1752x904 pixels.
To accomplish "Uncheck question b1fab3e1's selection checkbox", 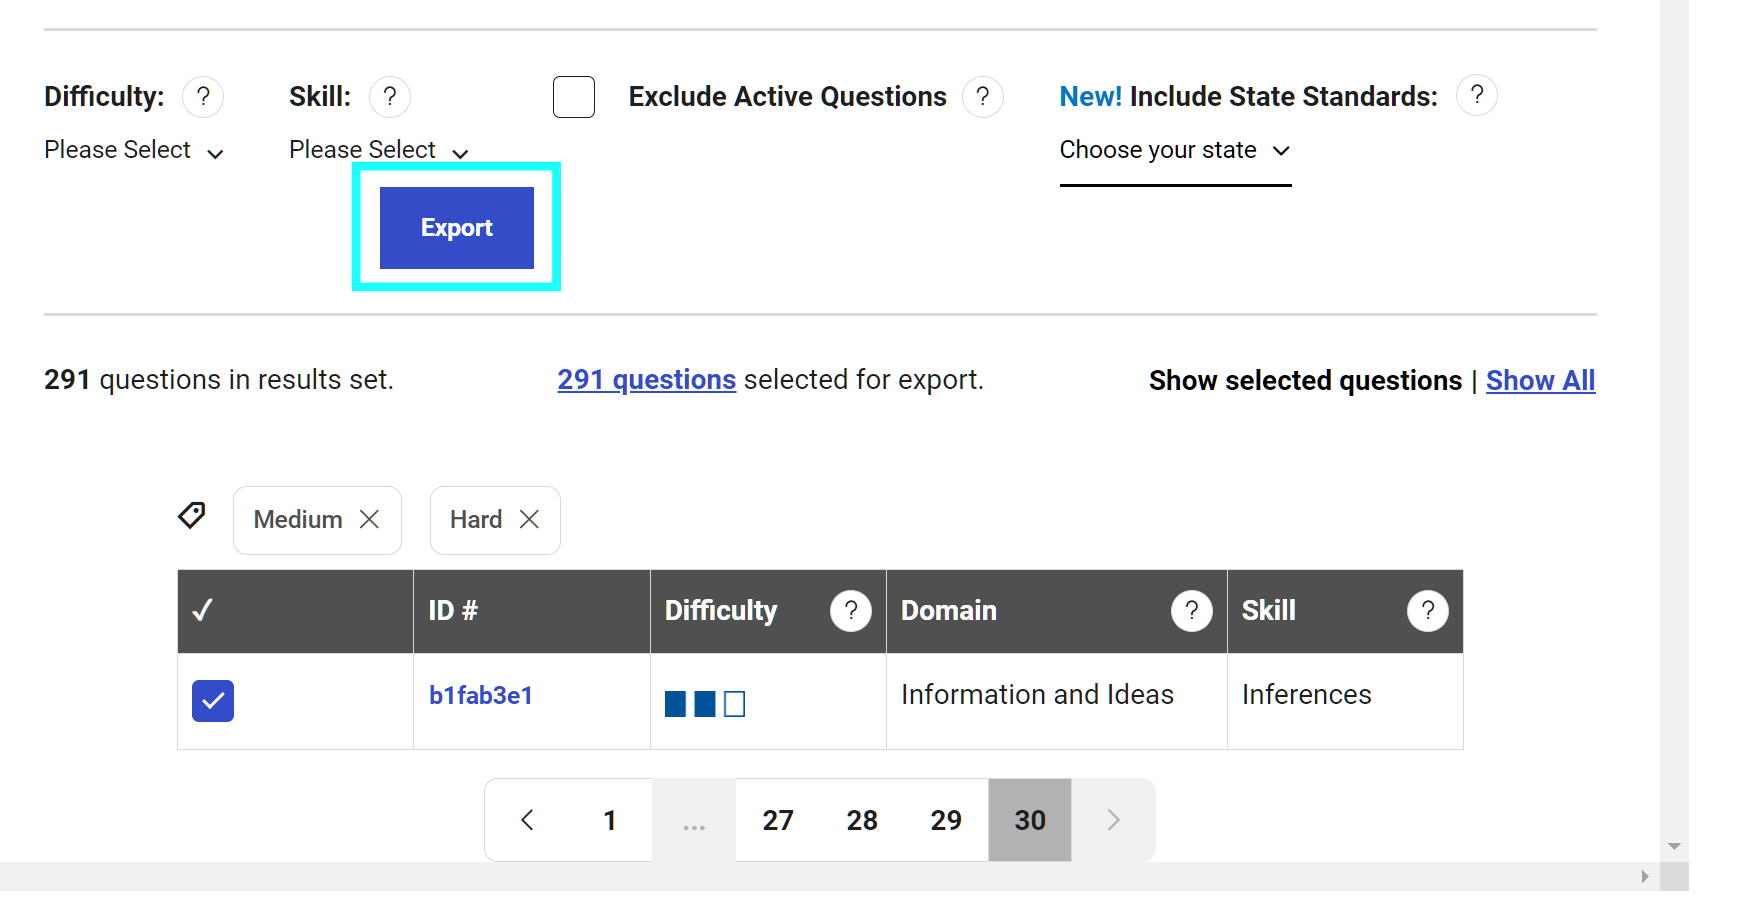I will pos(212,701).
